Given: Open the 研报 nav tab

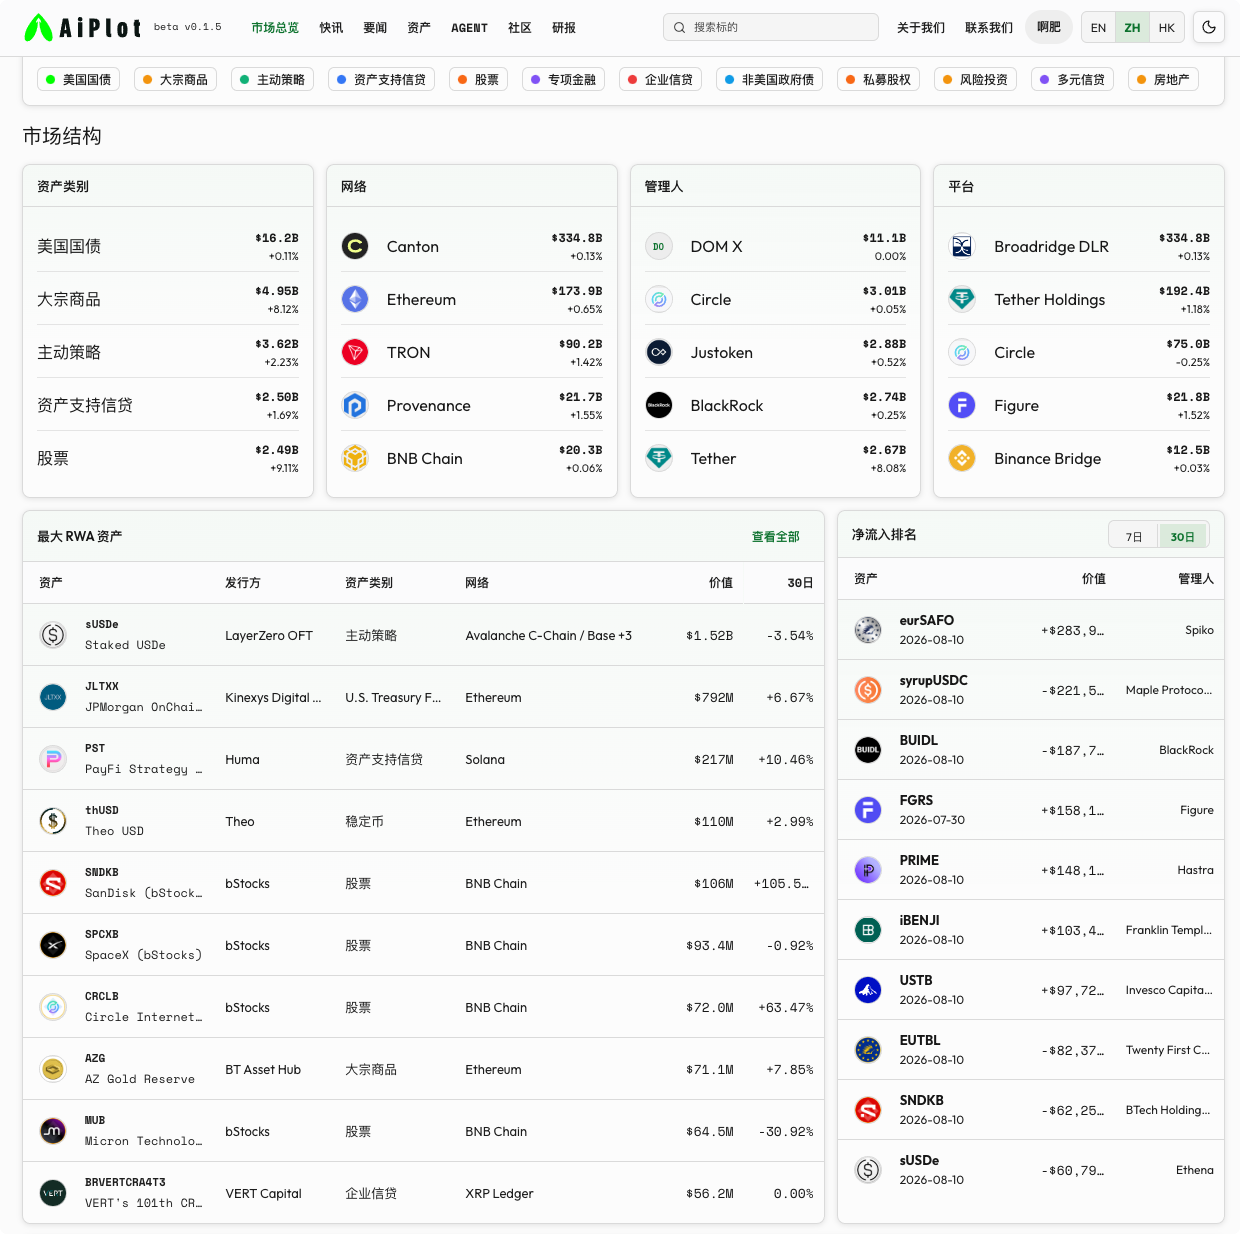Looking at the screenshot, I should pos(564,28).
